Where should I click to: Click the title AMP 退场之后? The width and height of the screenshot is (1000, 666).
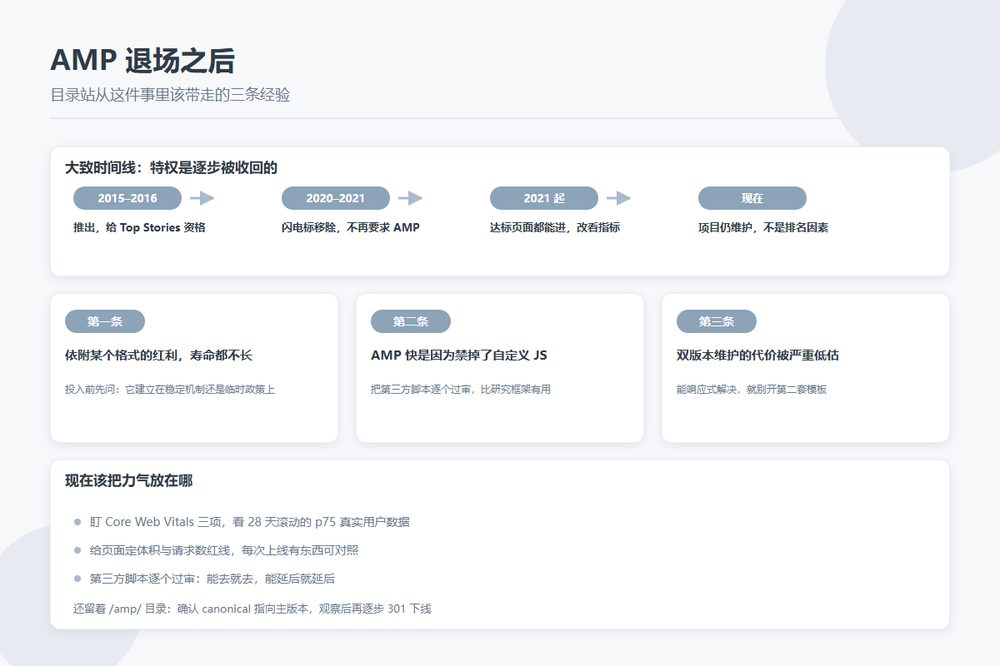click(143, 61)
